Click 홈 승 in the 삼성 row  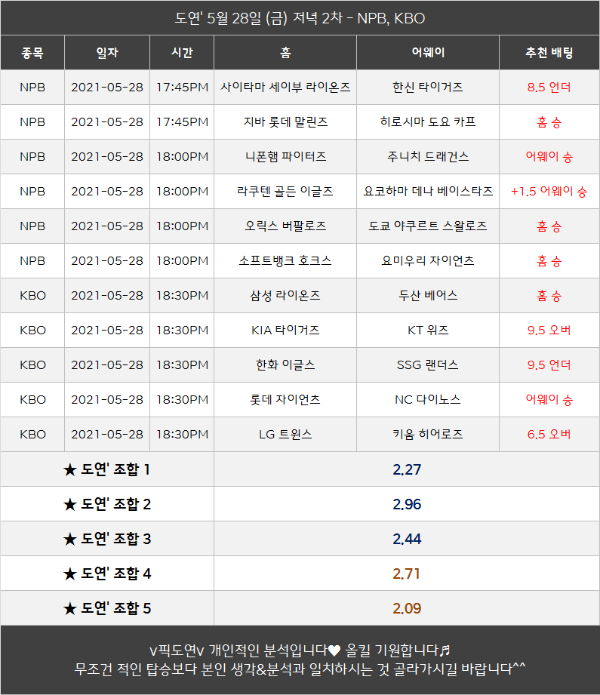(x=549, y=295)
